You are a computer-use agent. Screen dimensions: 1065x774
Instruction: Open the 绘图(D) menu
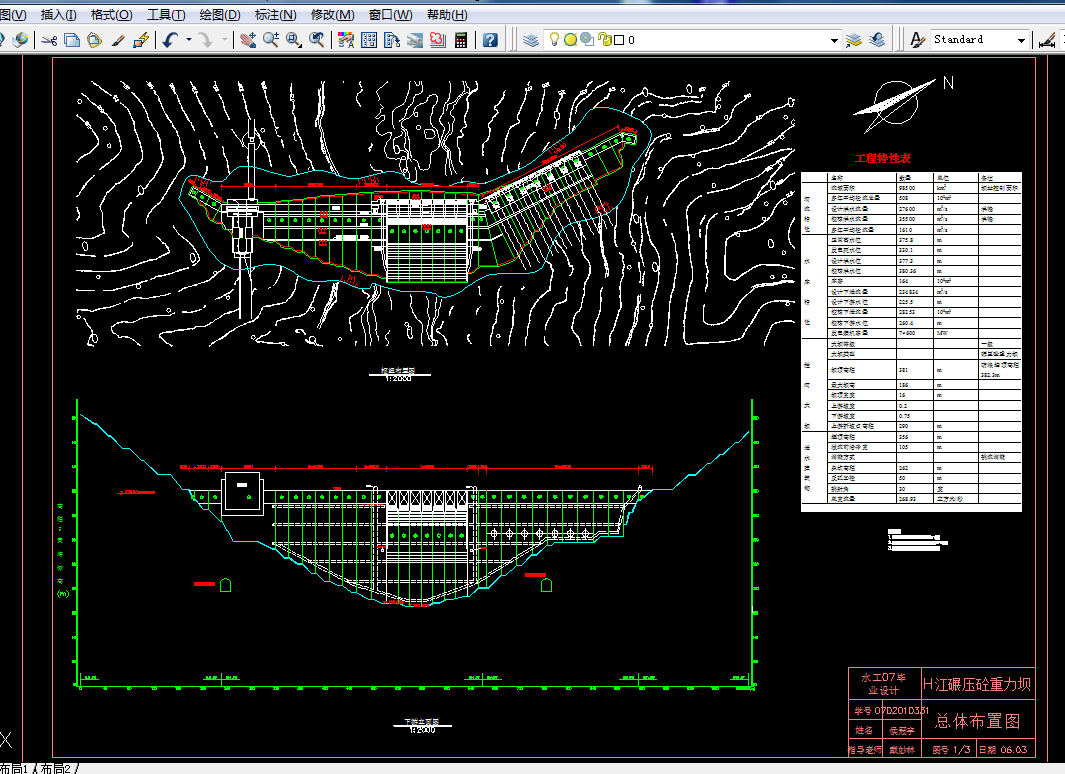click(x=219, y=14)
